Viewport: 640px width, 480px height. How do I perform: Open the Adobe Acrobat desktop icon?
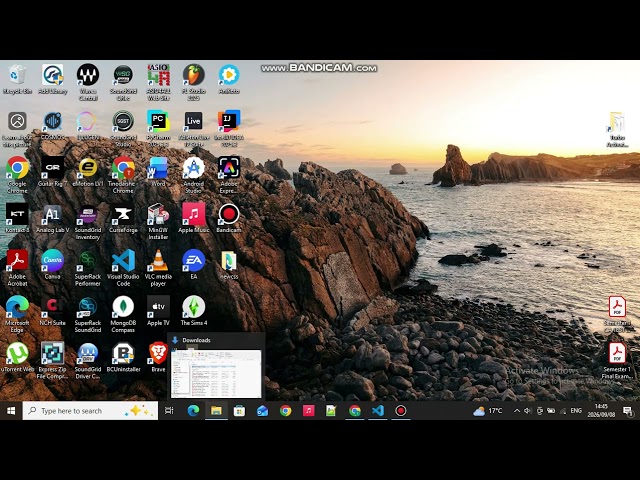coord(17,267)
